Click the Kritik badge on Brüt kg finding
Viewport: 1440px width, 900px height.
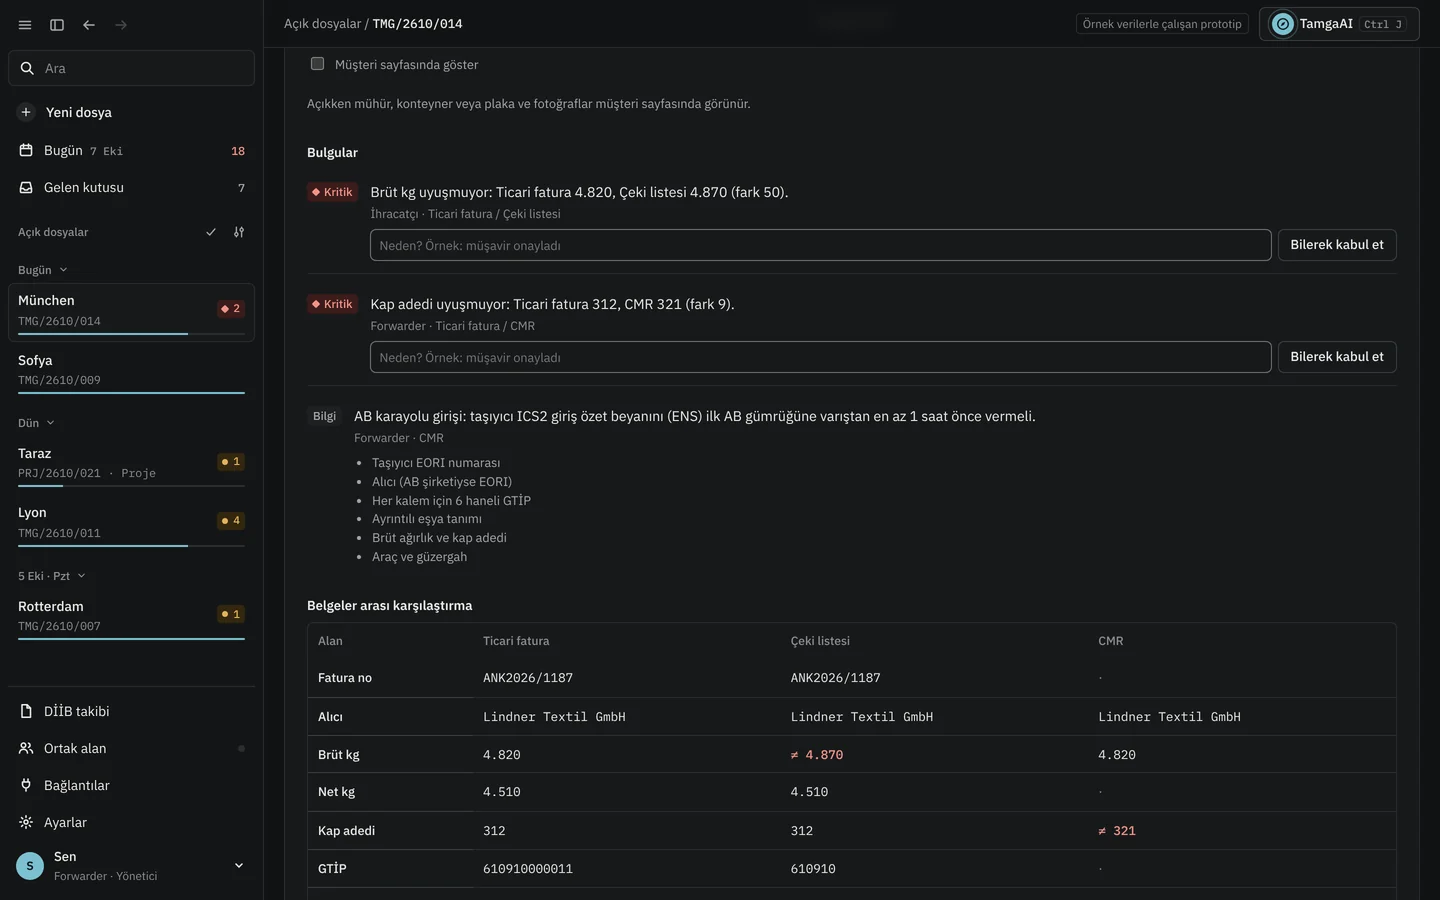[332, 192]
